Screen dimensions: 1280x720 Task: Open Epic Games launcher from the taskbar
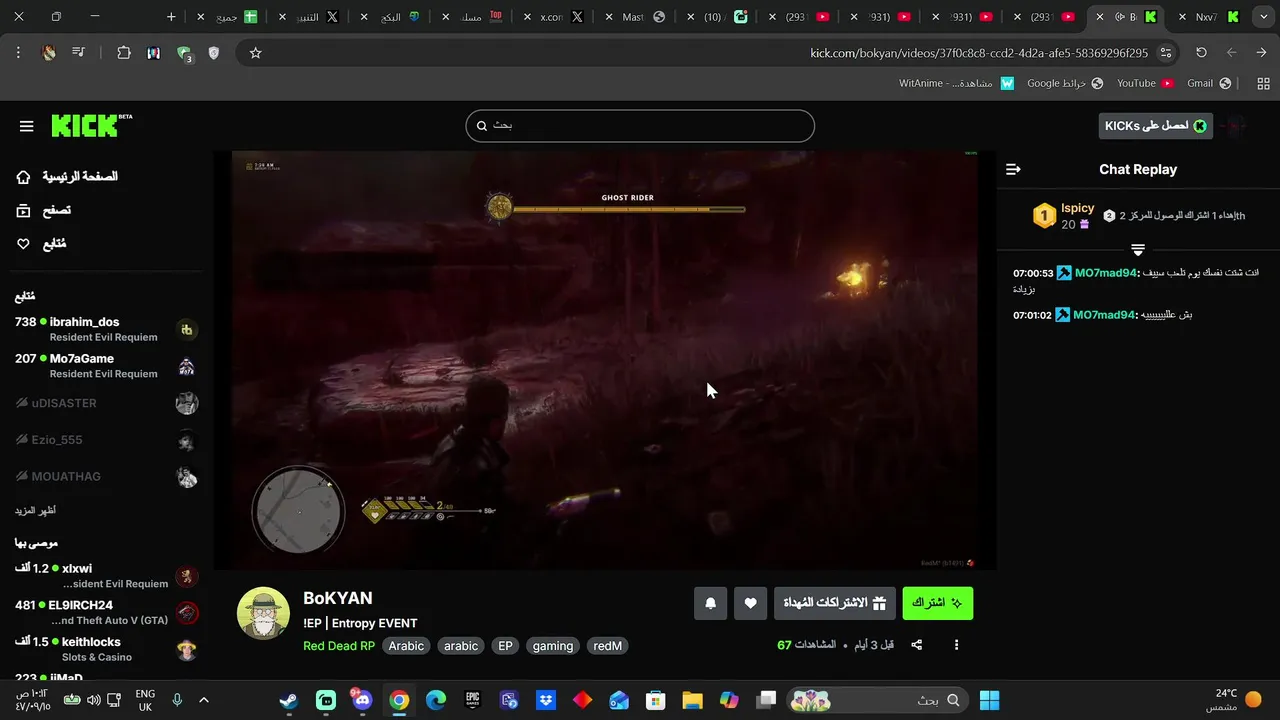click(x=473, y=700)
